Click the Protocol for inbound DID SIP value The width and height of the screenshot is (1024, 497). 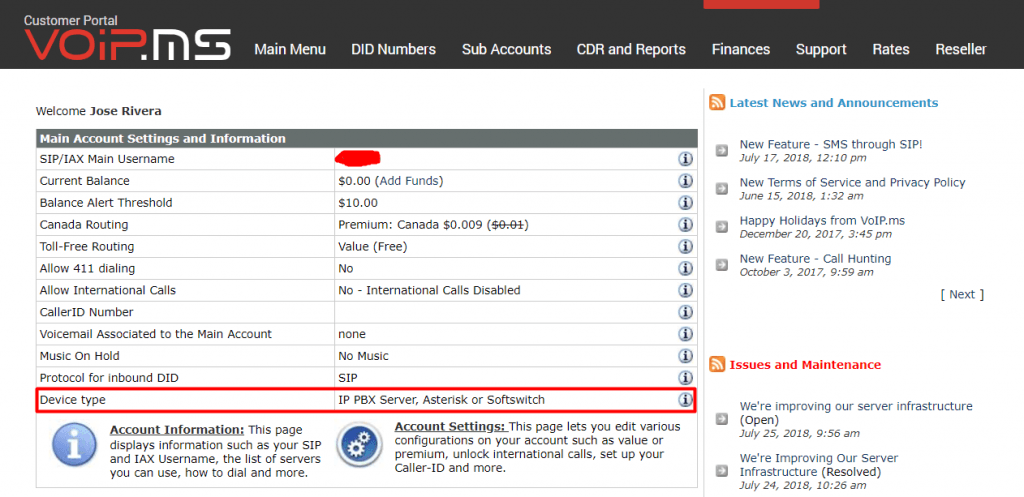point(347,377)
